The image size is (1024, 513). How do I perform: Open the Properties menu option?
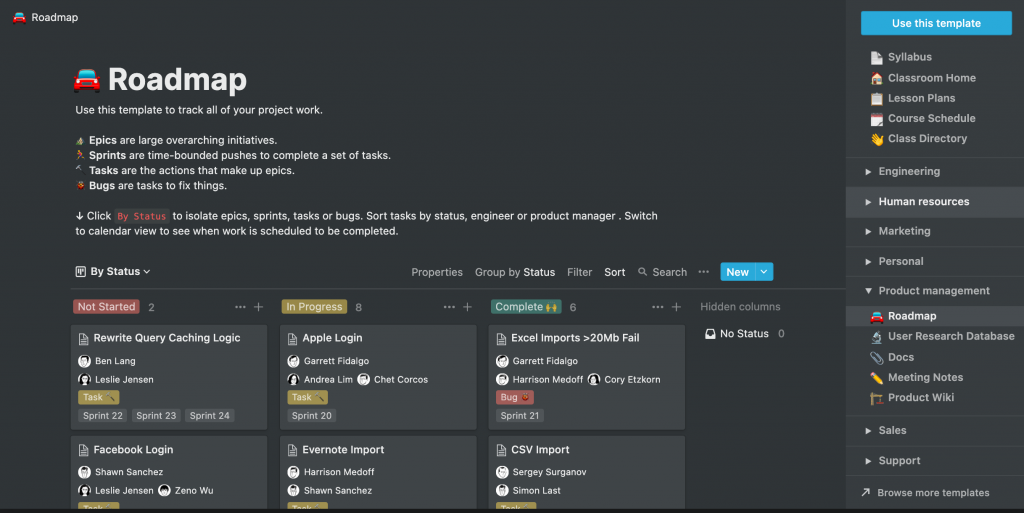pos(437,272)
